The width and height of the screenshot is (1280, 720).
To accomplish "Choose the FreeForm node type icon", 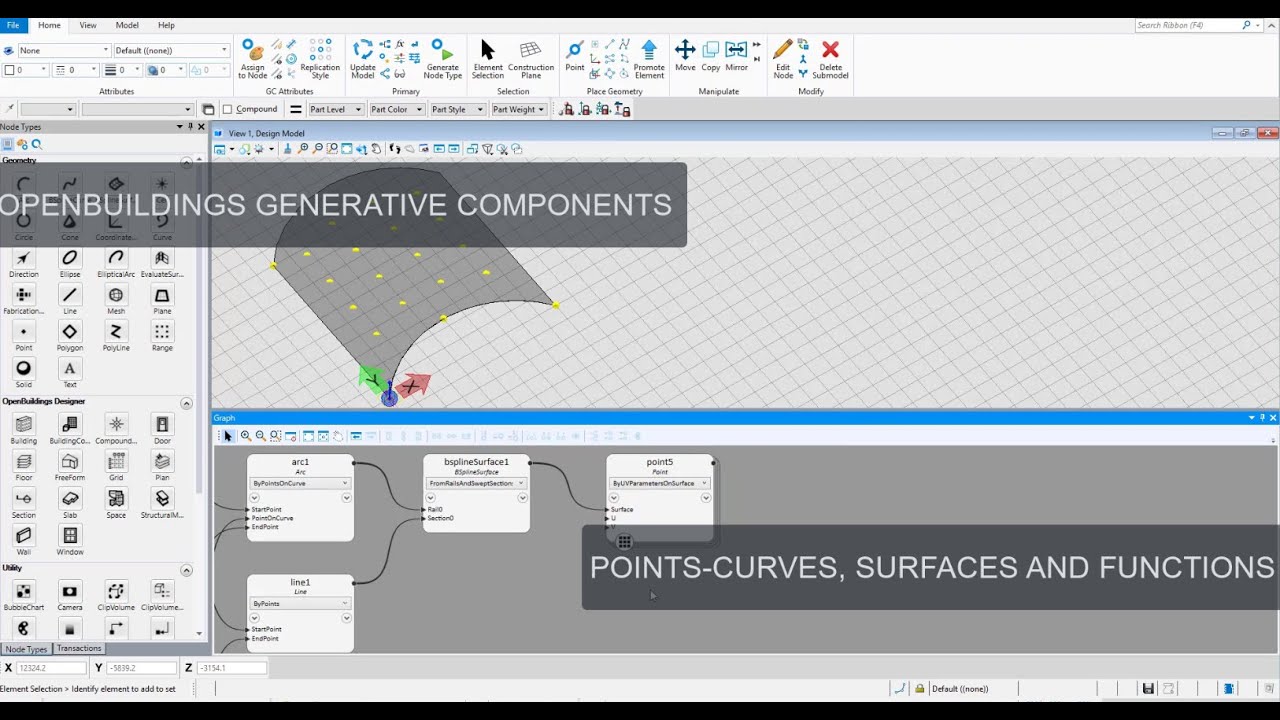I will [x=70, y=461].
